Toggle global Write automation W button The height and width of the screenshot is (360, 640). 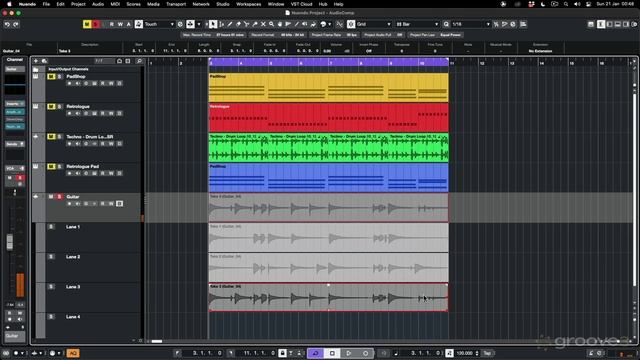pyautogui.click(x=120, y=24)
